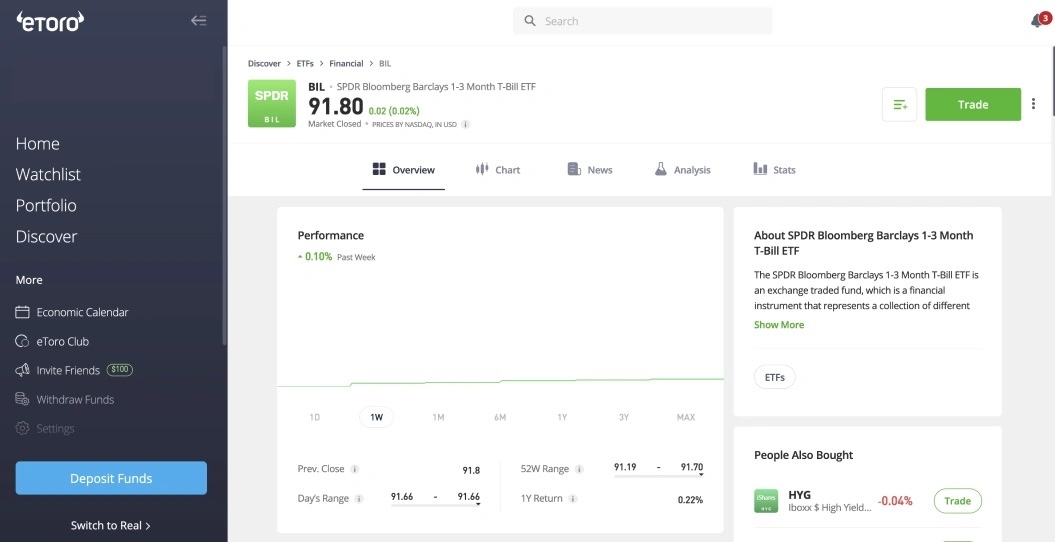
Task: Select the 3Y chart period
Action: coord(624,417)
